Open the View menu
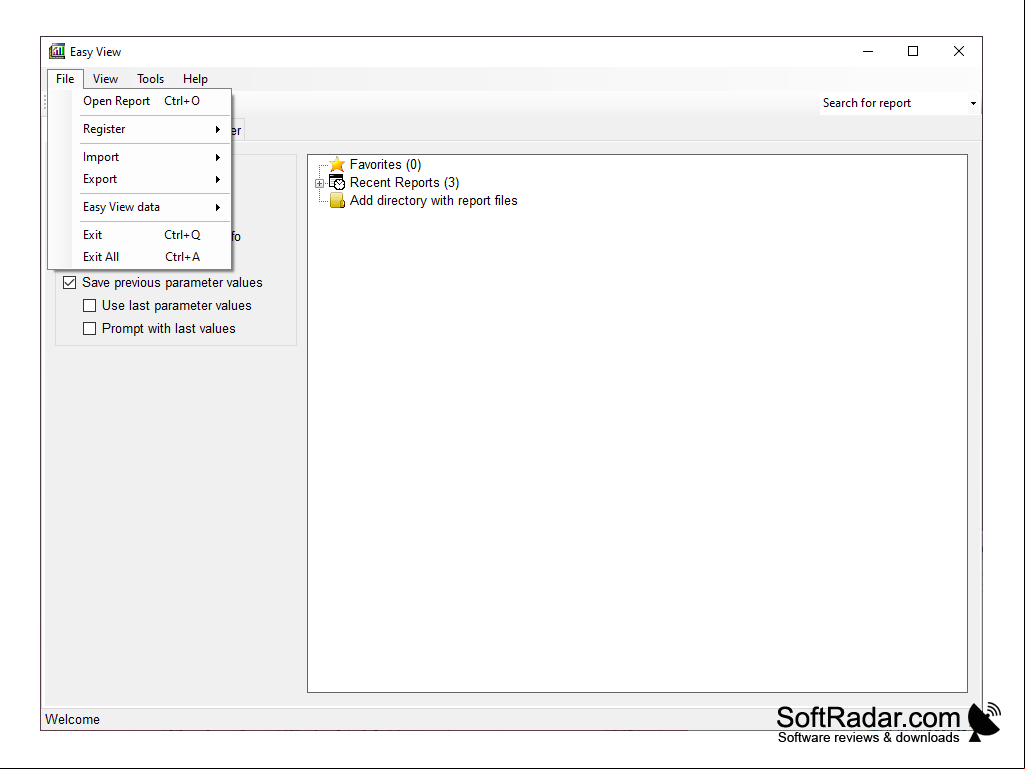The width and height of the screenshot is (1025, 769). [105, 78]
